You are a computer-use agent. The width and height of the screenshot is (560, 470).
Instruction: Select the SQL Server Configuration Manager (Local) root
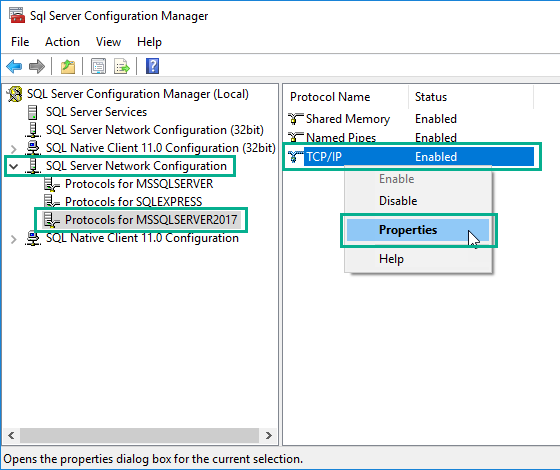[x=138, y=94]
